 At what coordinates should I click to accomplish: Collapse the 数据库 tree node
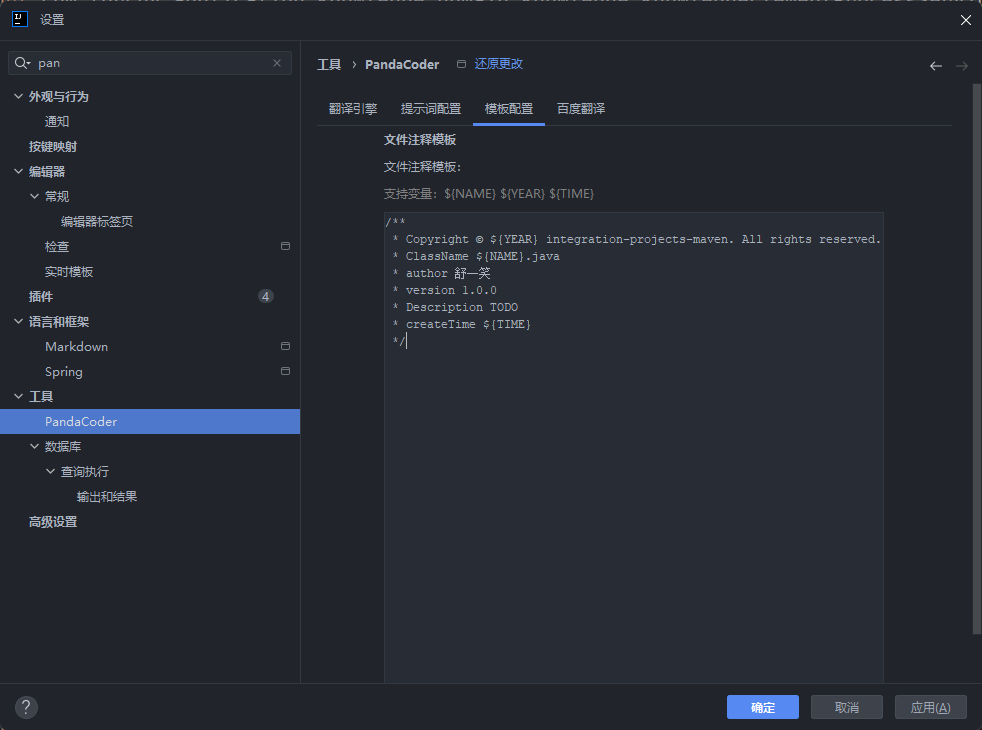coord(34,446)
